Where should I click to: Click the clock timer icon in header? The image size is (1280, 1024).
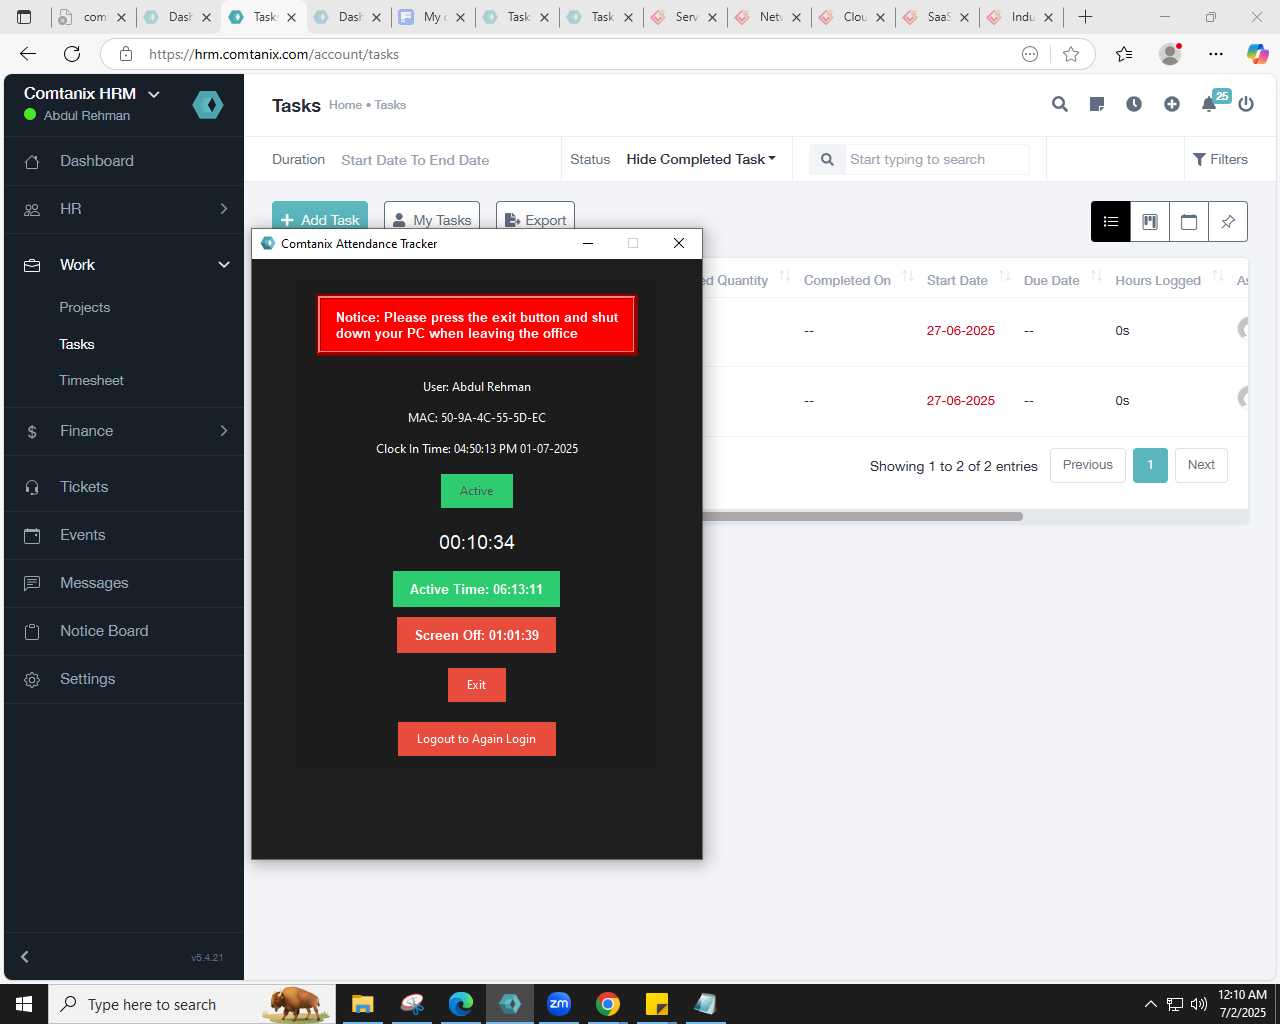[1134, 104]
